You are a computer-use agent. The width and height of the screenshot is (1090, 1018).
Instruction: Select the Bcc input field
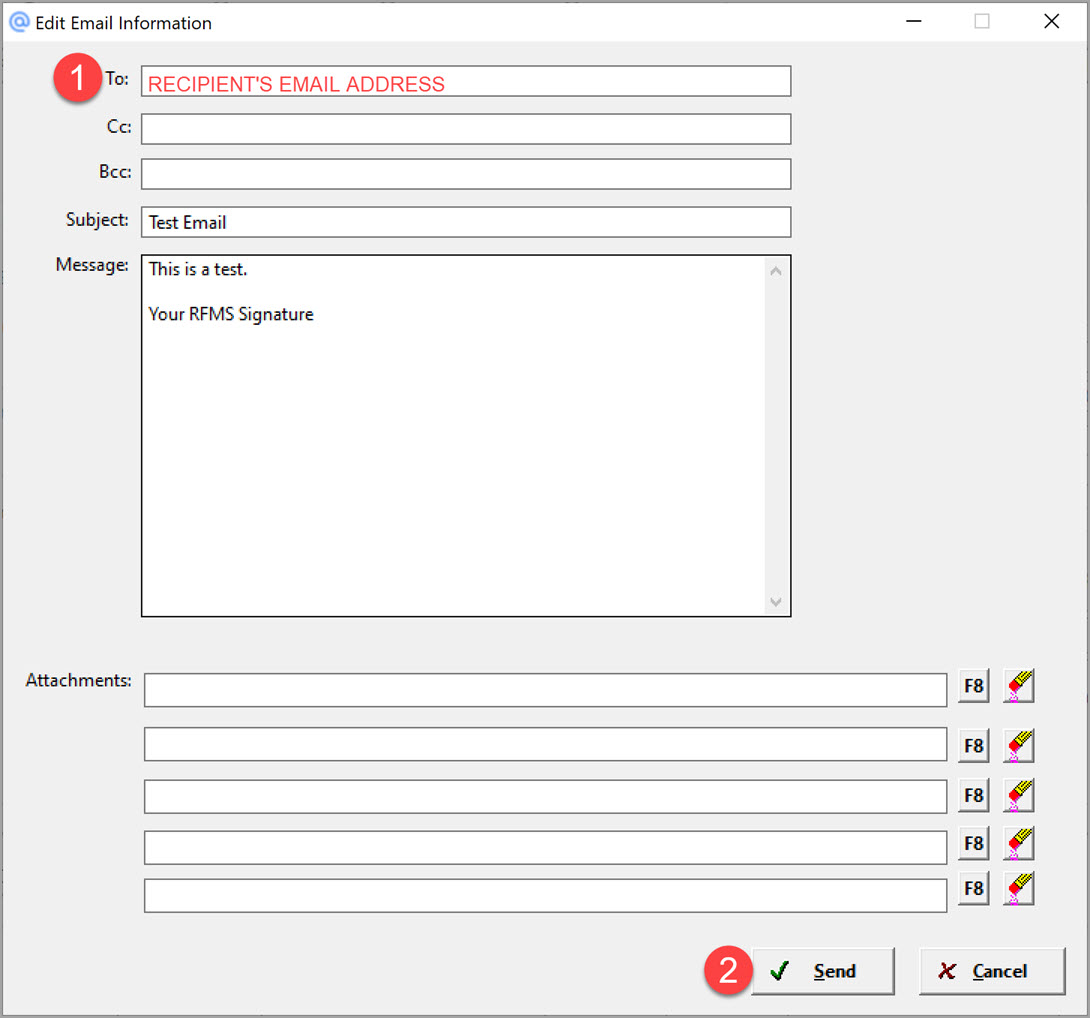click(466, 174)
